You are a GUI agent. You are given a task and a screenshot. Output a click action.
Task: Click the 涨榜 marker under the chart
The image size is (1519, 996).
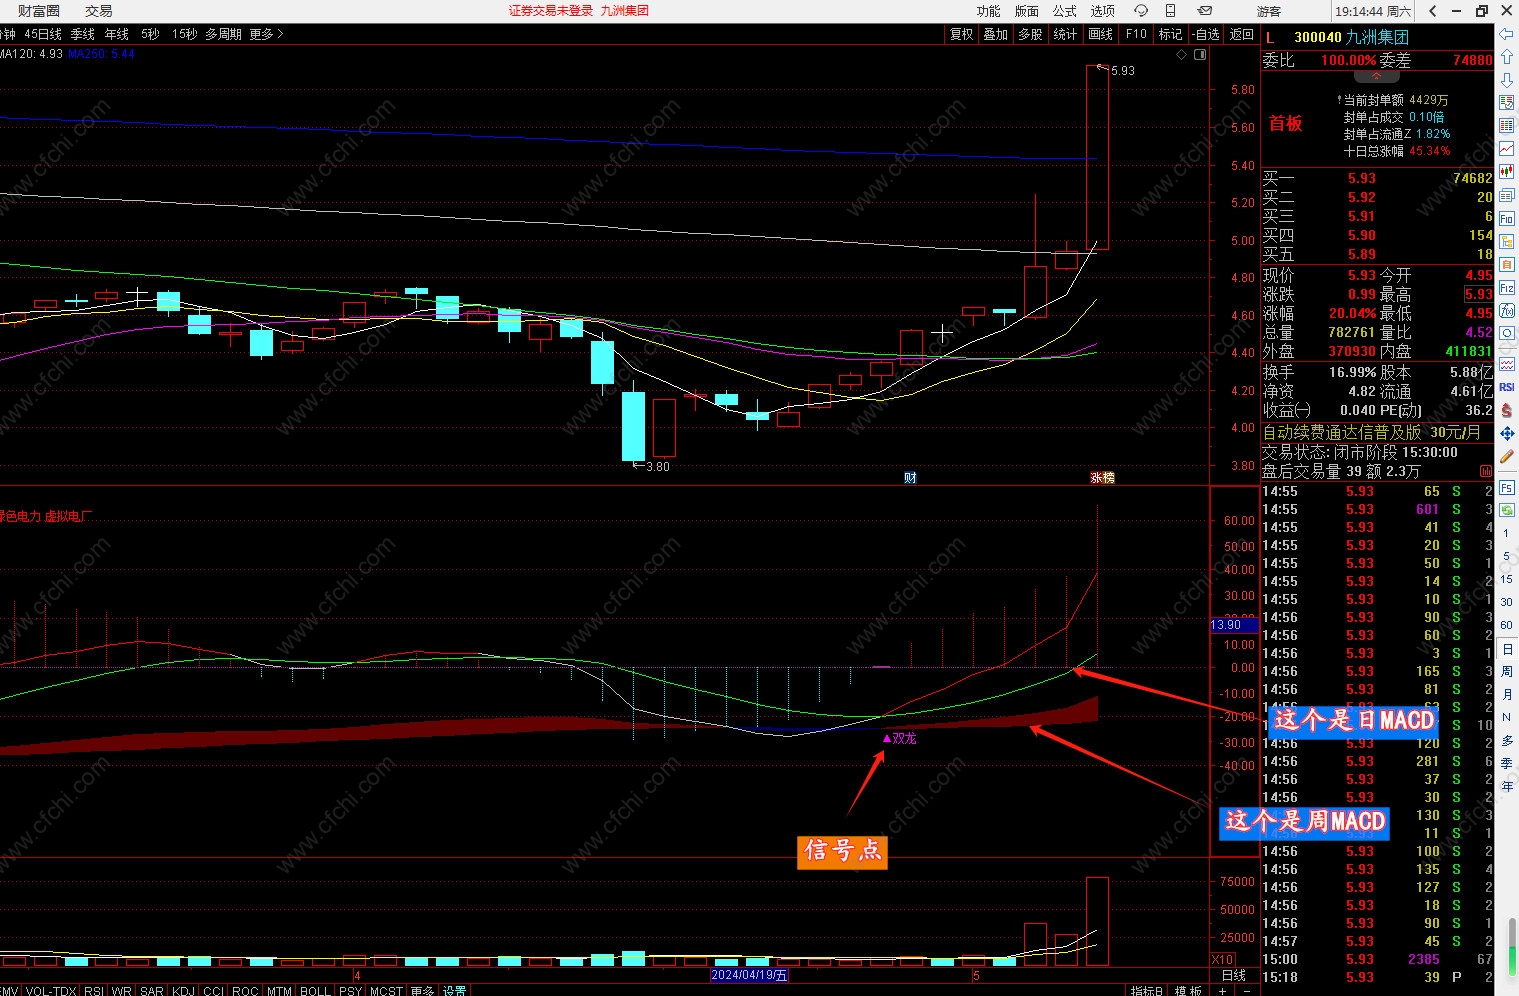[1102, 478]
